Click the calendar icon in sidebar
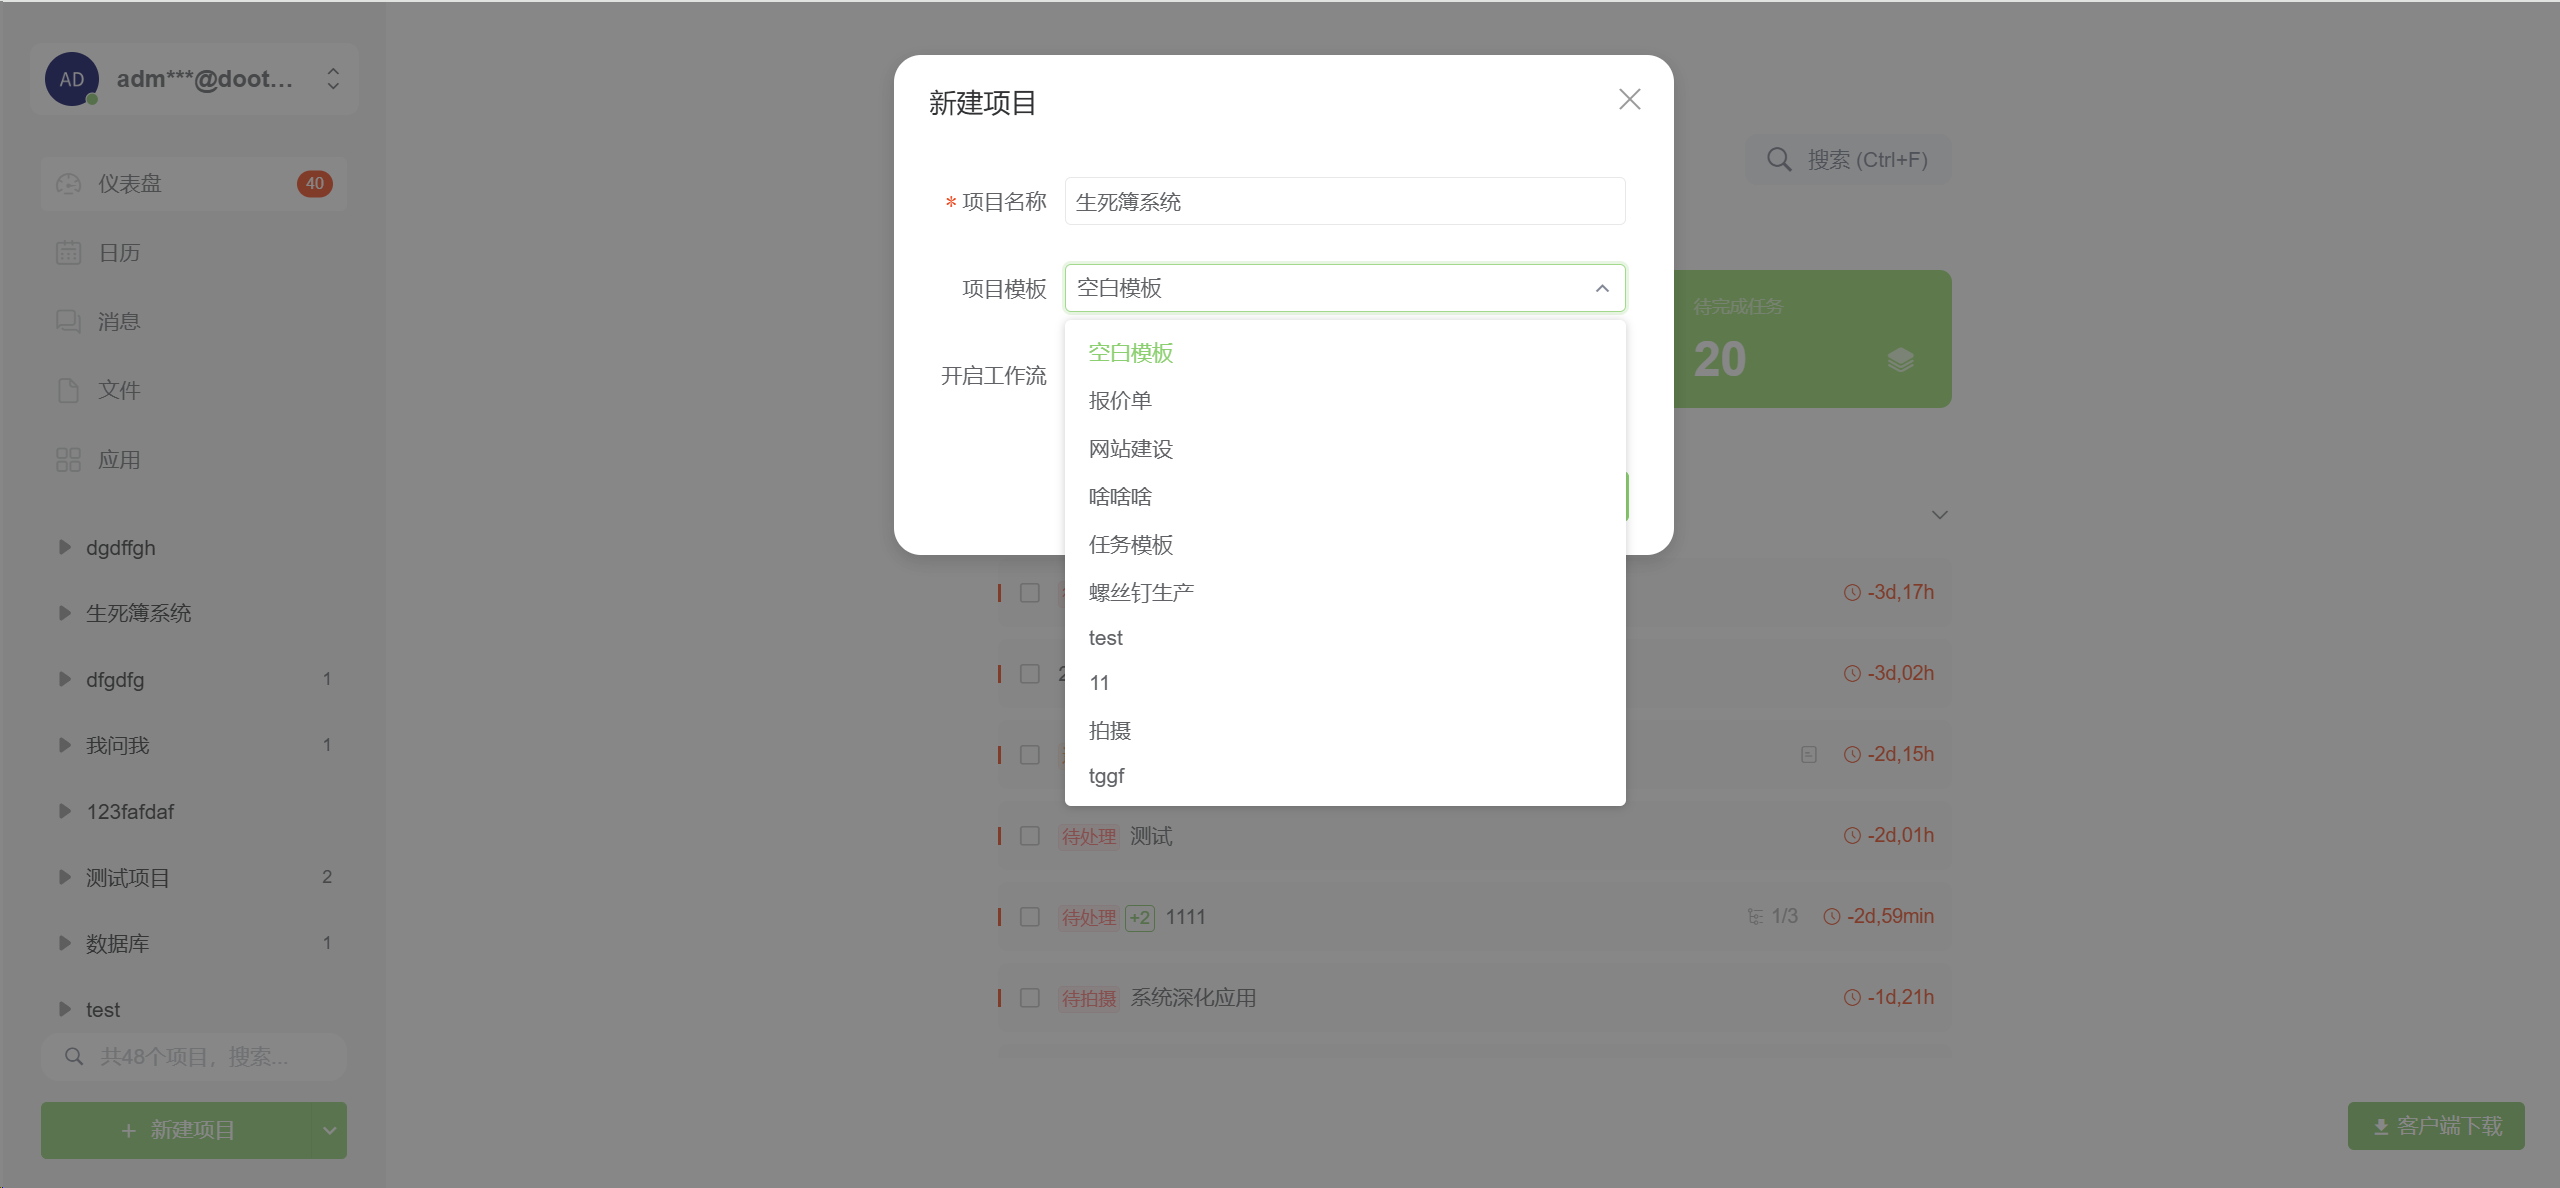Viewport: 2560px width, 1188px height. pyautogui.click(x=68, y=253)
